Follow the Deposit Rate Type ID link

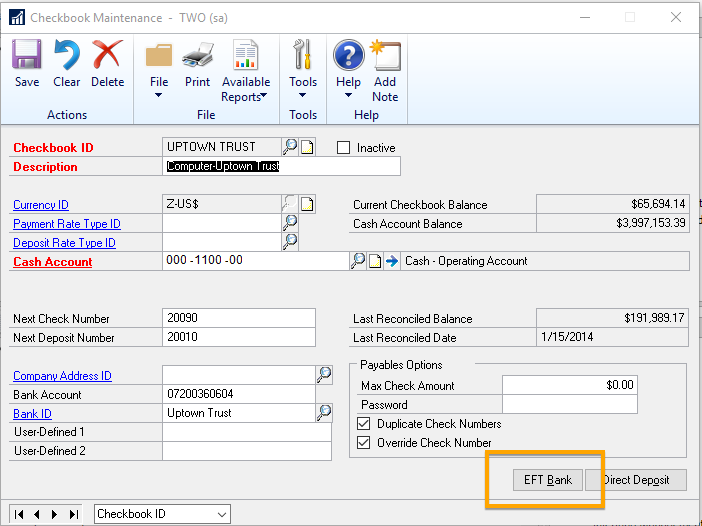coord(64,243)
